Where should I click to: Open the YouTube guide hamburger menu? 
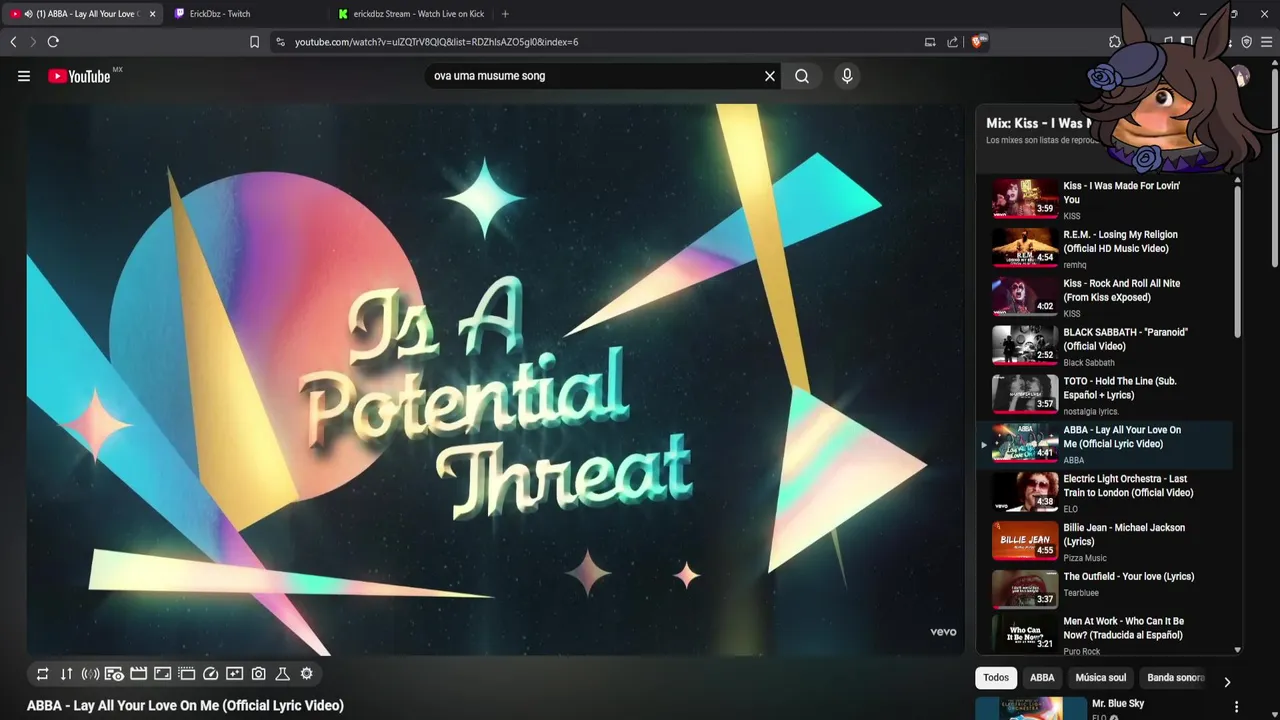24,76
